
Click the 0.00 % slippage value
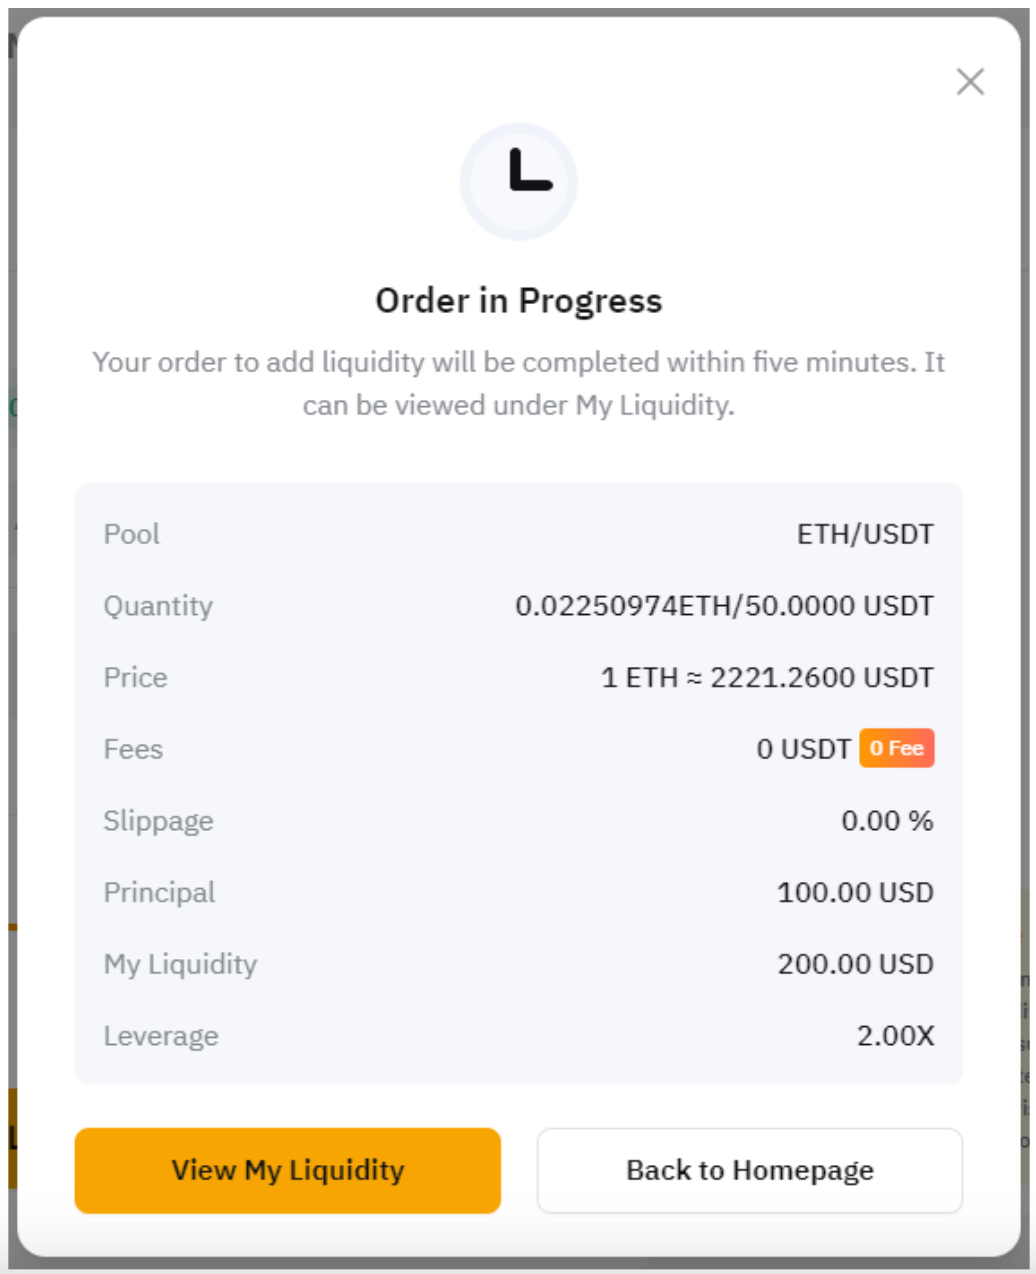(x=887, y=821)
